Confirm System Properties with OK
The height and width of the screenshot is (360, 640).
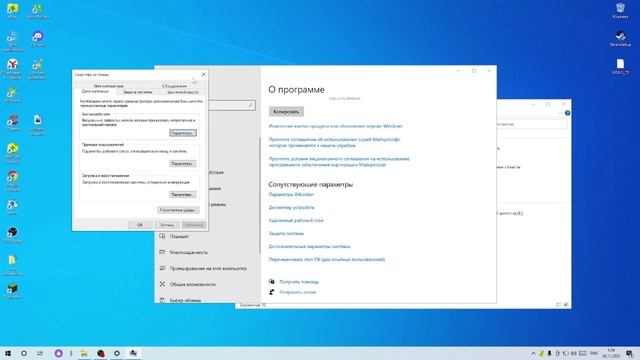tap(140, 225)
